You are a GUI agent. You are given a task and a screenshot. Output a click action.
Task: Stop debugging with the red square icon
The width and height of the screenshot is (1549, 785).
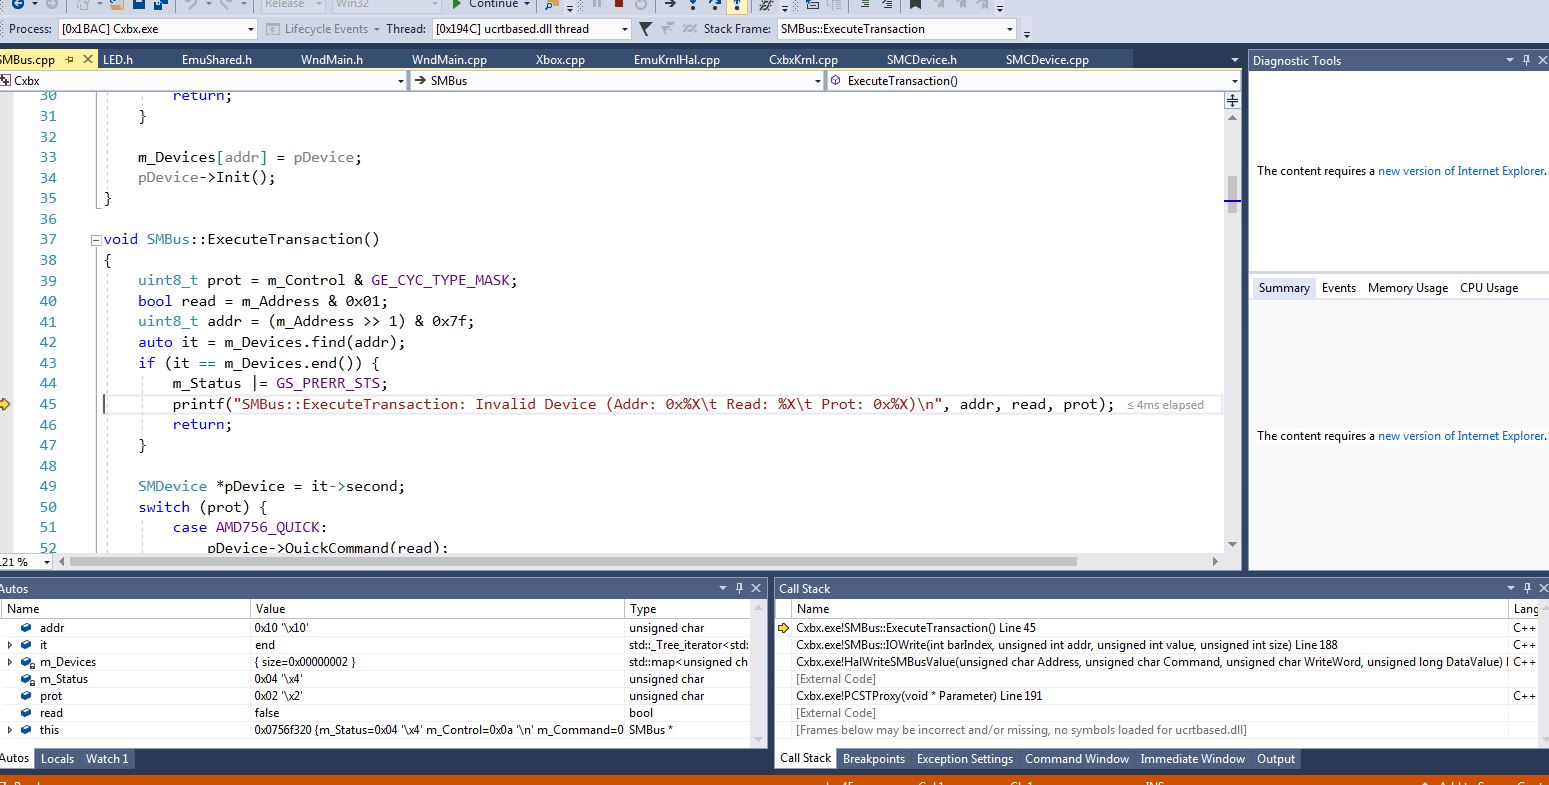618,4
